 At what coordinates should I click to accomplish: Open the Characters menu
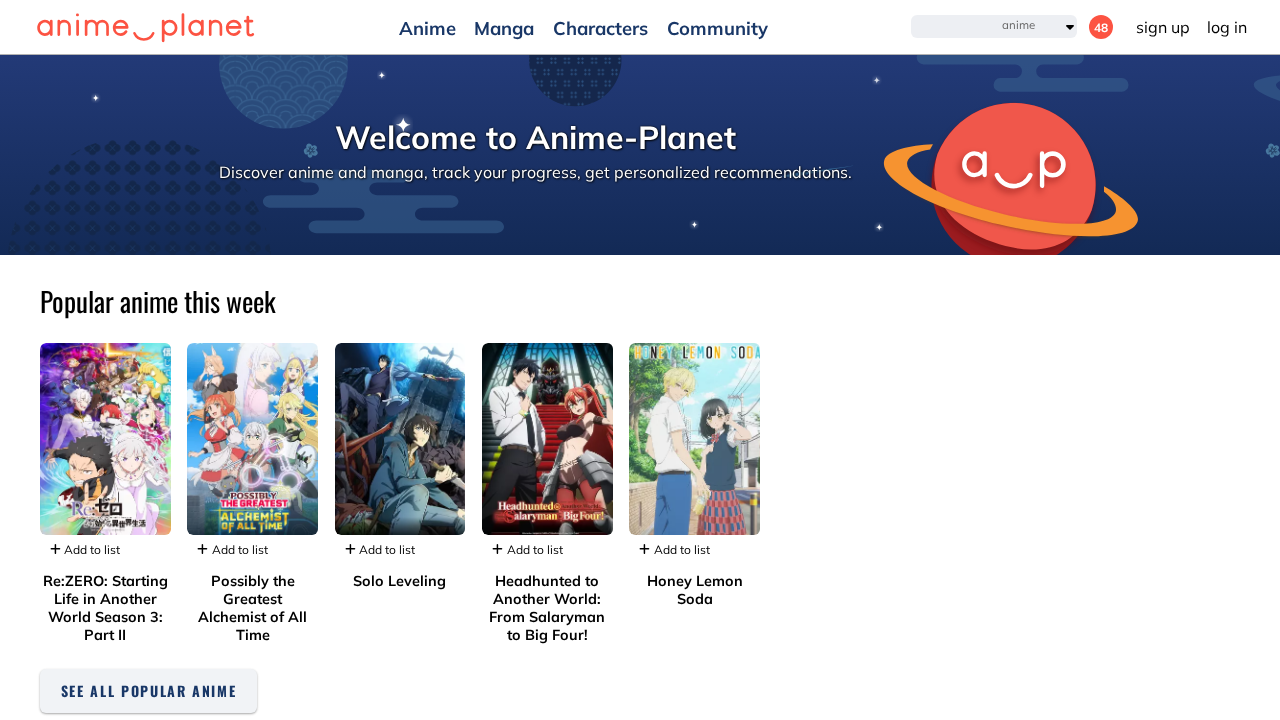tap(600, 28)
